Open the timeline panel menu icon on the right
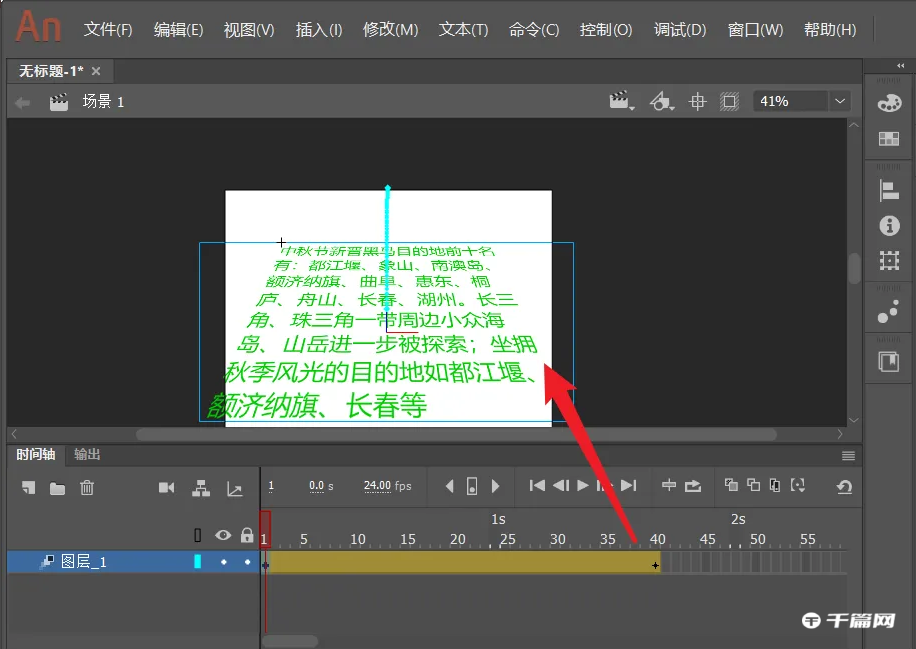 pos(848,457)
